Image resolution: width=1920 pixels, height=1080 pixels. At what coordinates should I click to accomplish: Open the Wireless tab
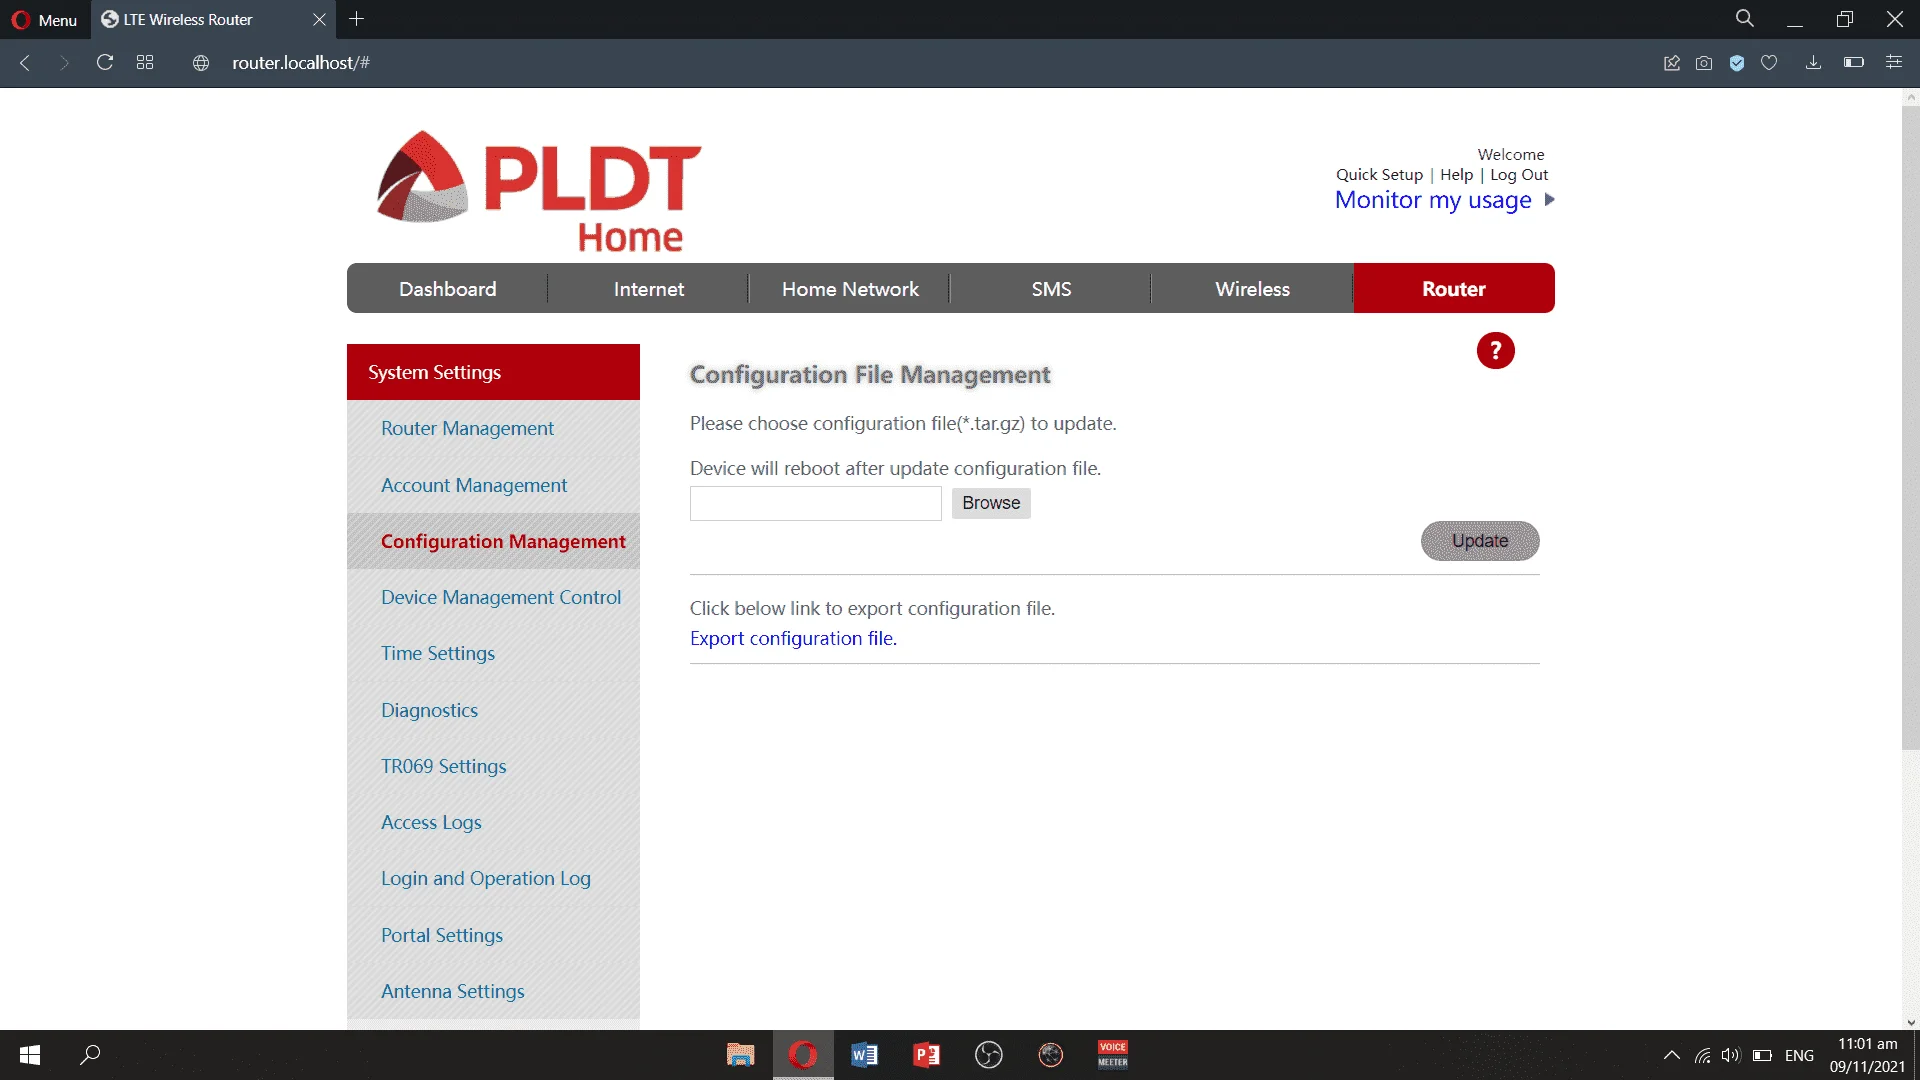point(1252,289)
